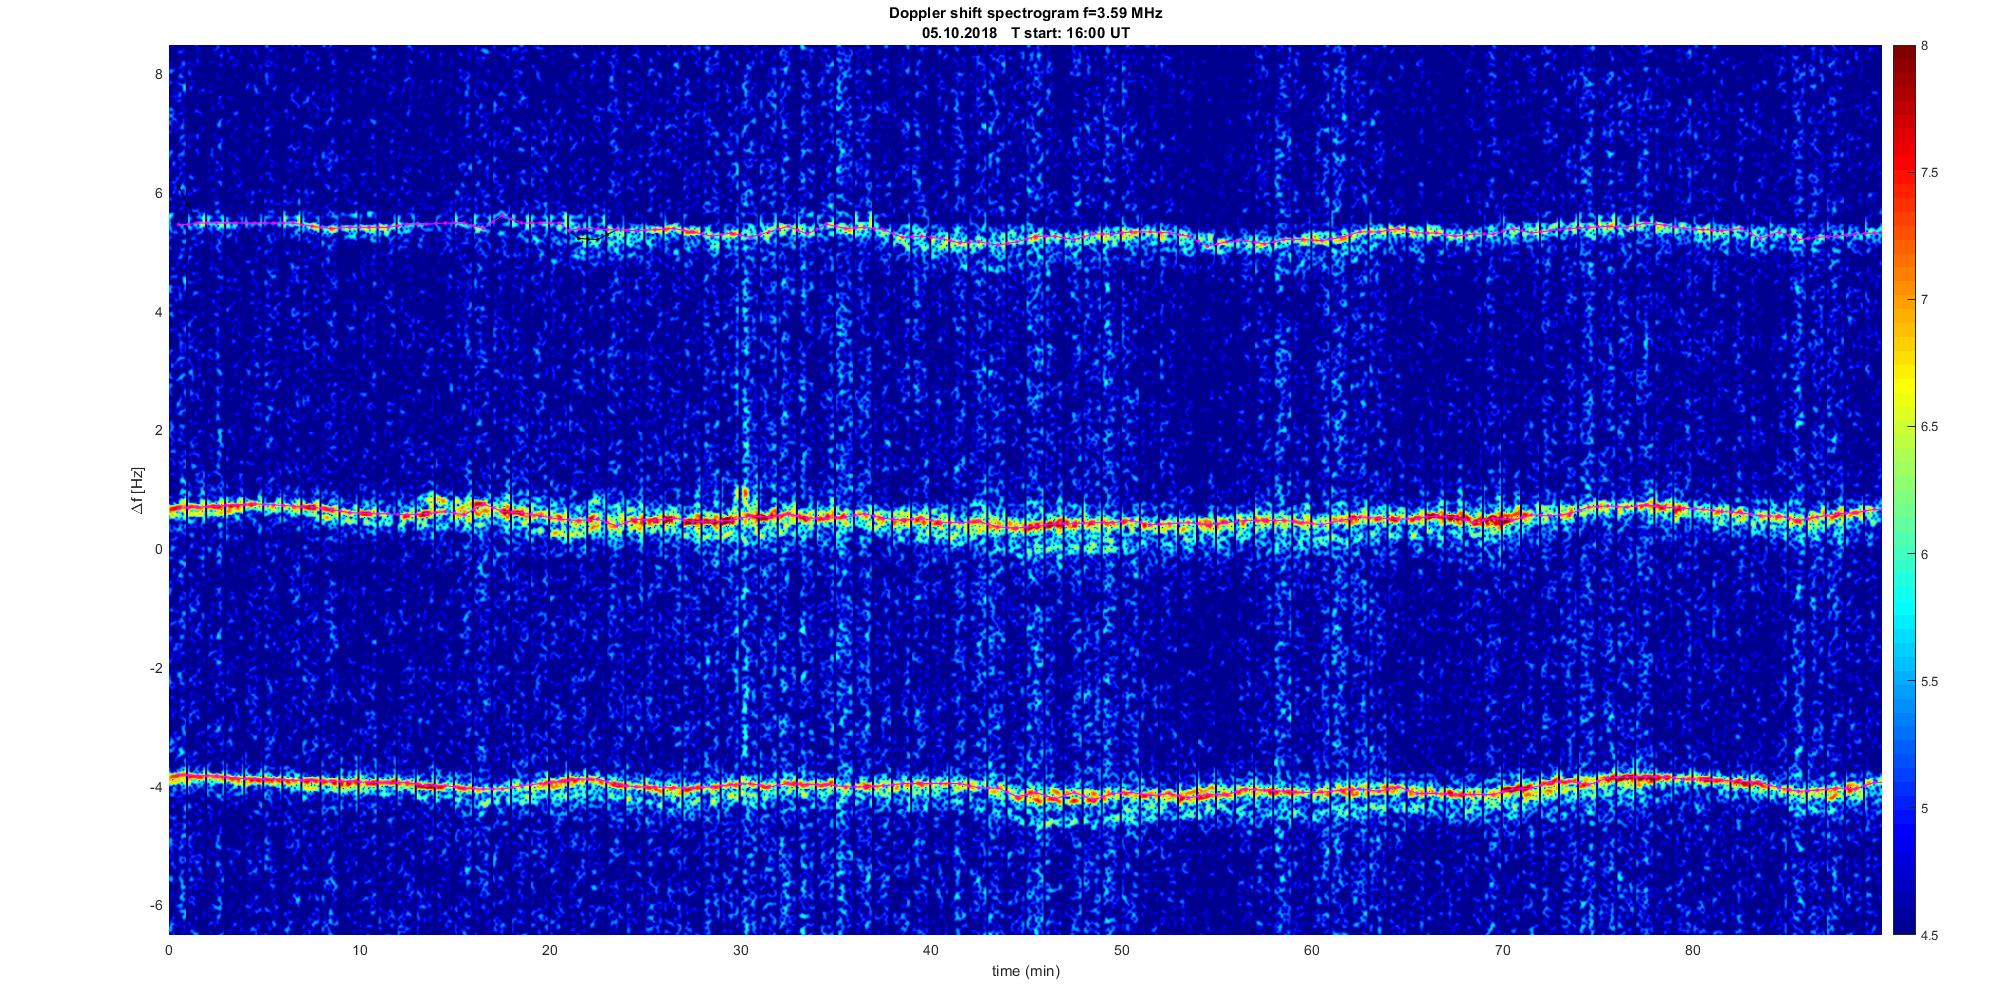Click y-axis tick label "-2"
This screenshot has width=2000, height=1003.
(x=155, y=668)
